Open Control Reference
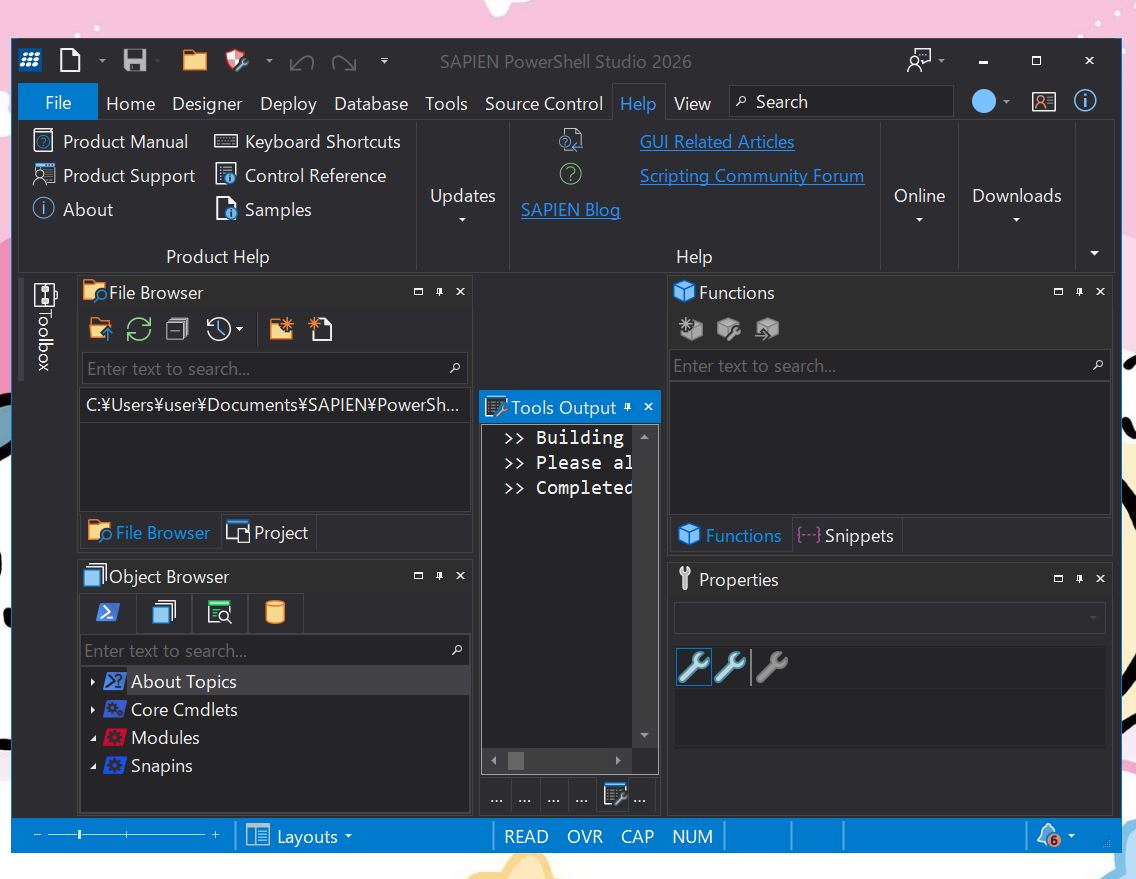 301,175
